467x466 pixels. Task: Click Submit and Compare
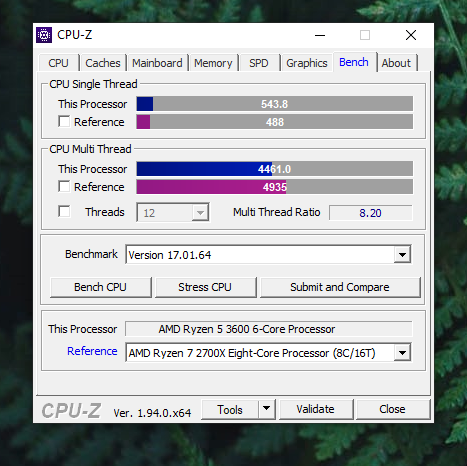pyautogui.click(x=340, y=287)
